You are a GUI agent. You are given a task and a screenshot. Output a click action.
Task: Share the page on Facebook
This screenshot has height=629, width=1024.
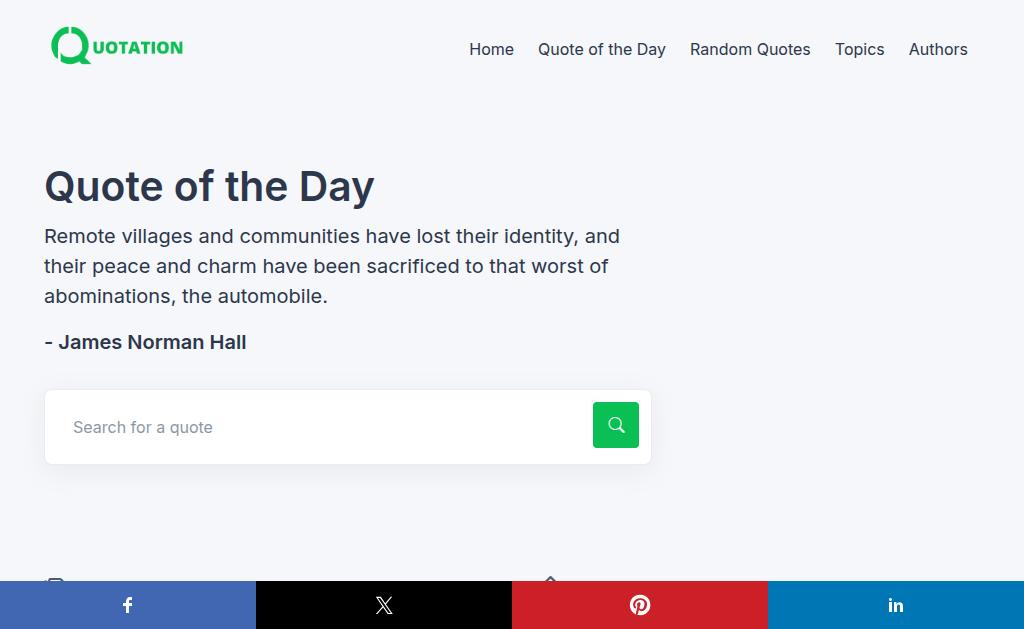[128, 605]
